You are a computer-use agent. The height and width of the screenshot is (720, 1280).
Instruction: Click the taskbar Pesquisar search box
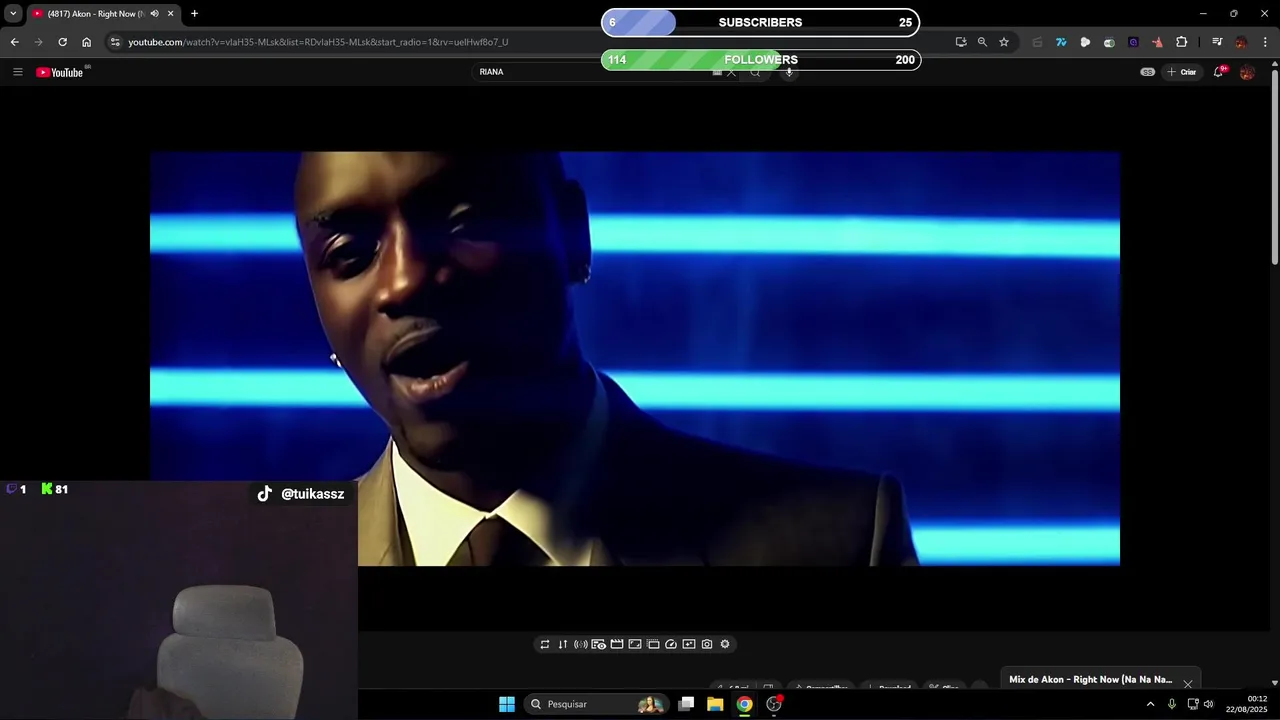pos(598,704)
